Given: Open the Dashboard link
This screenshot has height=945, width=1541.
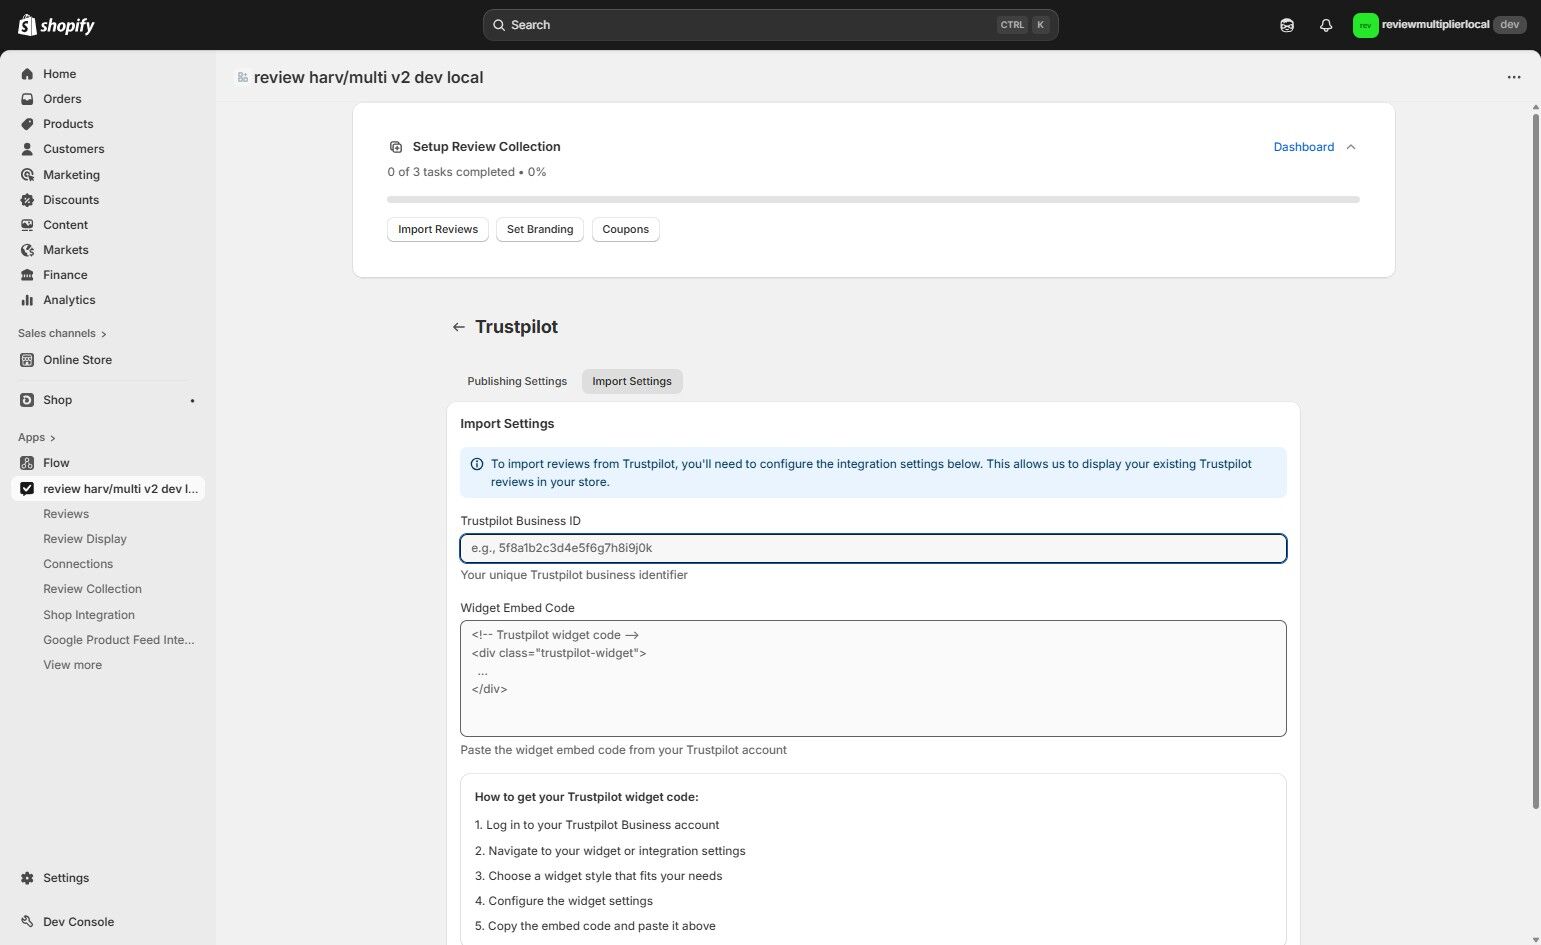Looking at the screenshot, I should (1303, 146).
